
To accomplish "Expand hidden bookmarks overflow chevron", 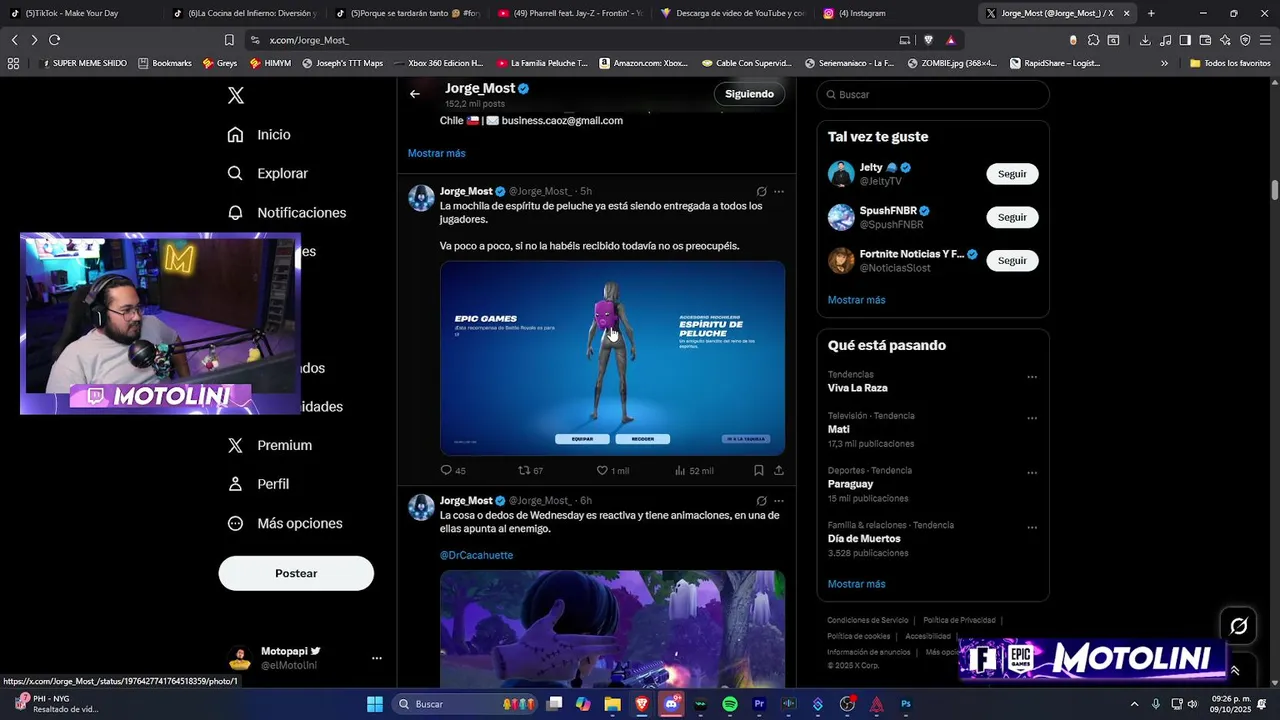I will click(x=1164, y=63).
